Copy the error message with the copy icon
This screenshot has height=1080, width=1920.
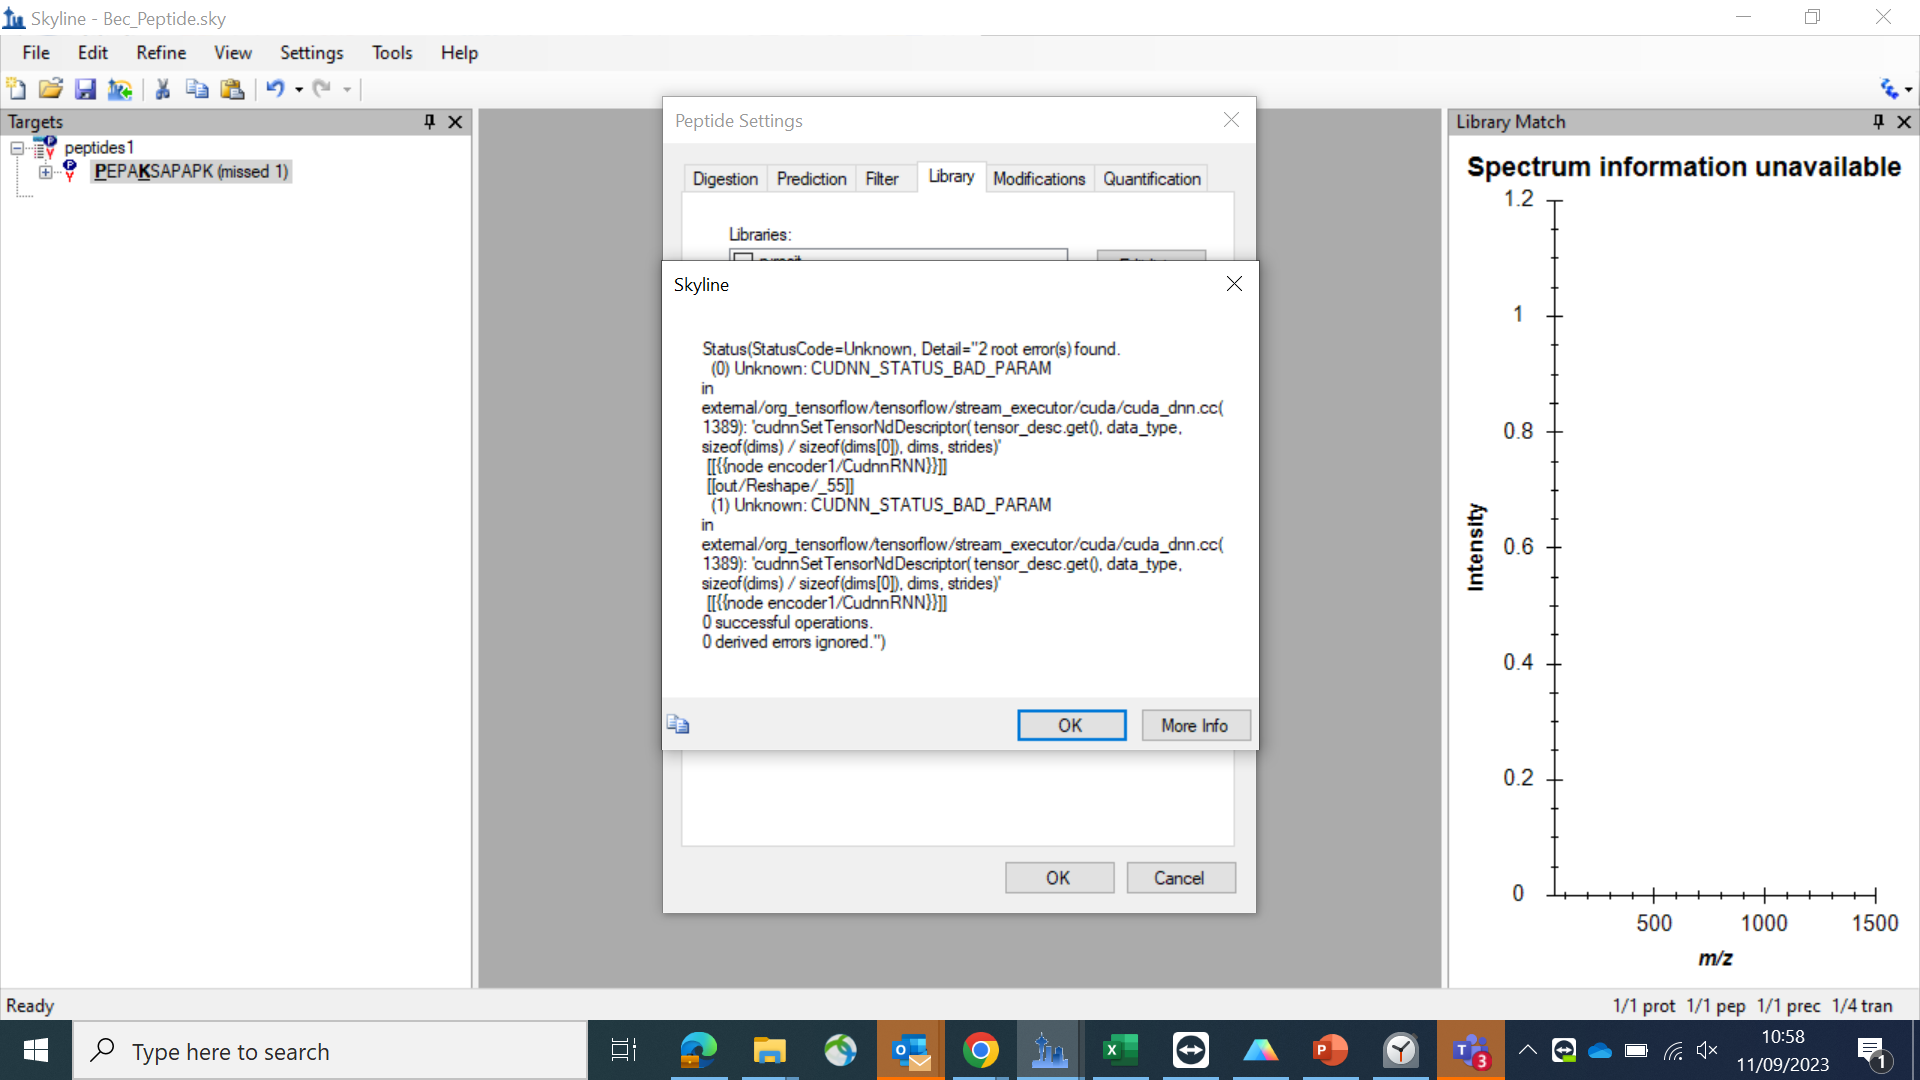pyautogui.click(x=678, y=725)
